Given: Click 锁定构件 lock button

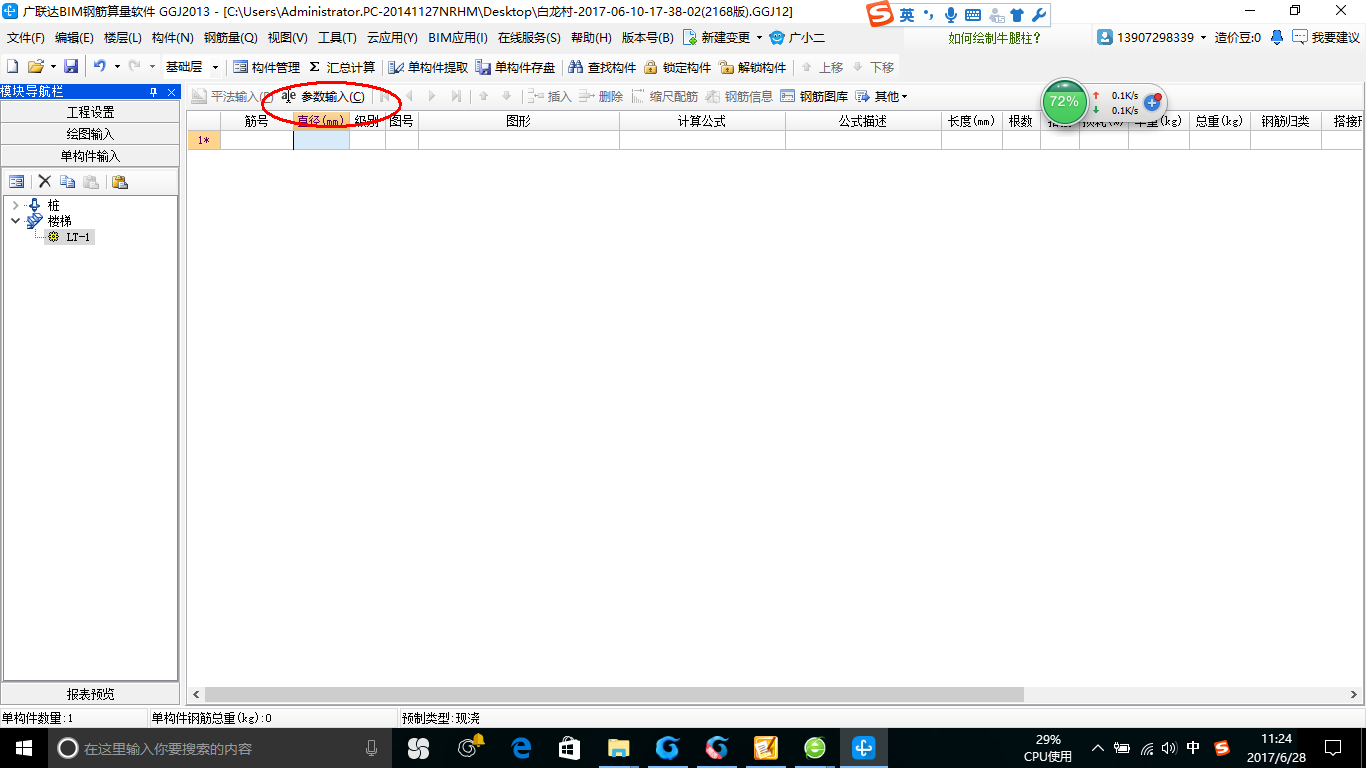Looking at the screenshot, I should click(677, 67).
